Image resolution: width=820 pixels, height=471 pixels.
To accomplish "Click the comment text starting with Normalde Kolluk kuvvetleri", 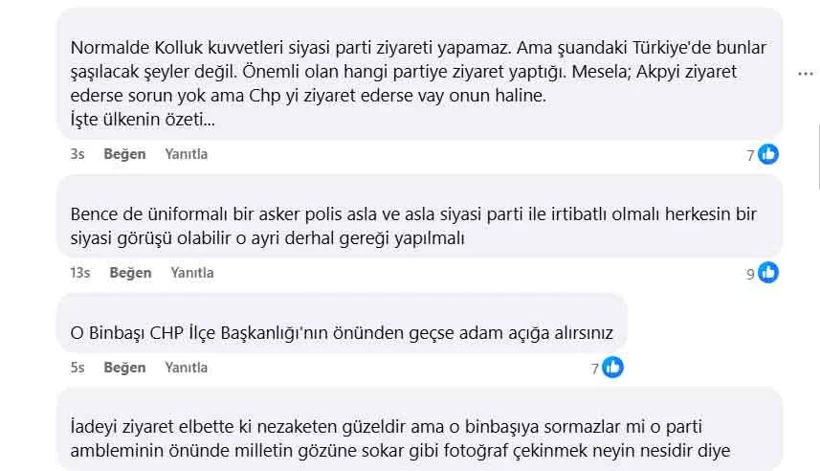I will pyautogui.click(x=400, y=72).
